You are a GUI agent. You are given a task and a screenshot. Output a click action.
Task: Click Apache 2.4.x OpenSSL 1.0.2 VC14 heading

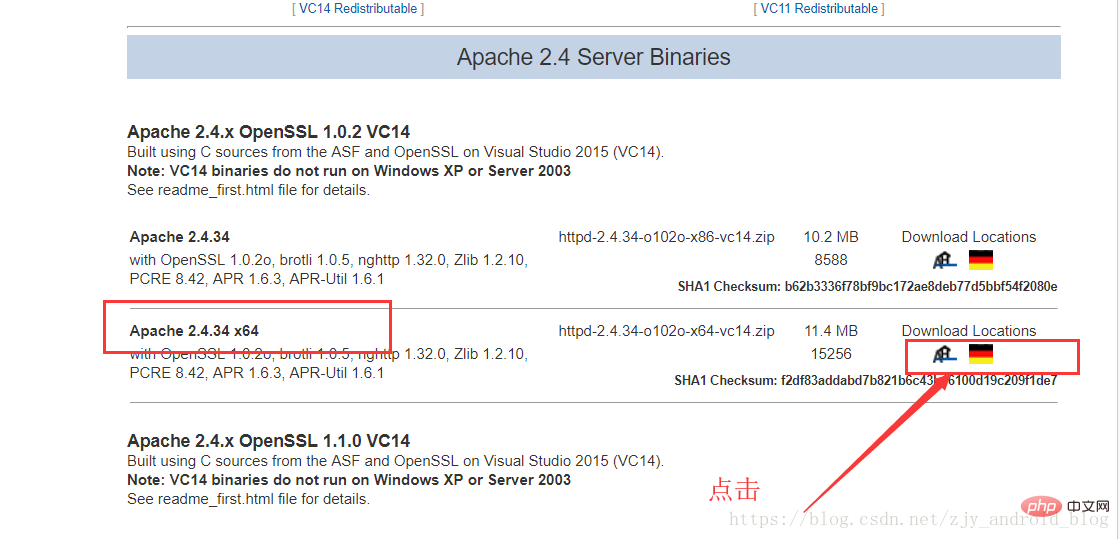(269, 132)
